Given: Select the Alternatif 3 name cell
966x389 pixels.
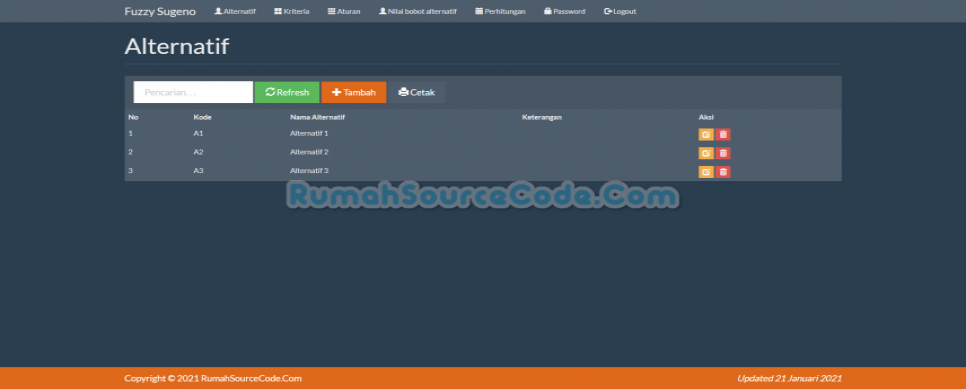Looking at the screenshot, I should pos(309,171).
